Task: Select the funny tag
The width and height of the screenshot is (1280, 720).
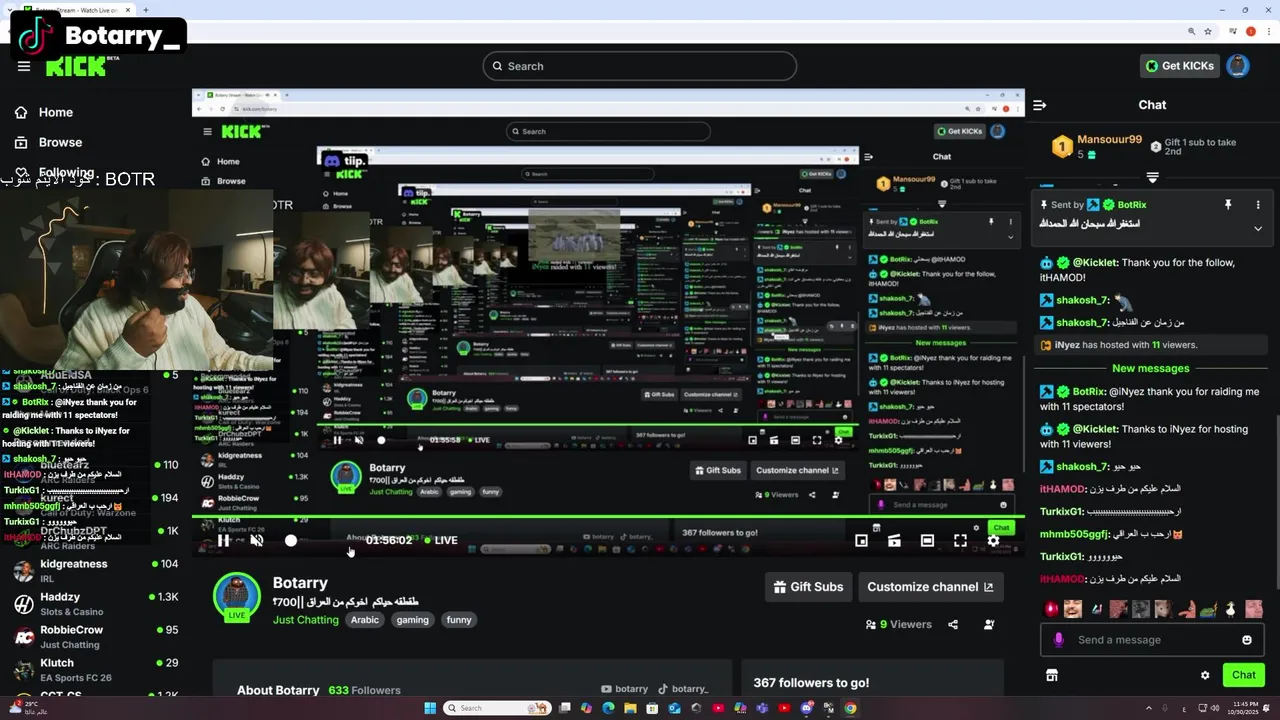Action: [459, 620]
